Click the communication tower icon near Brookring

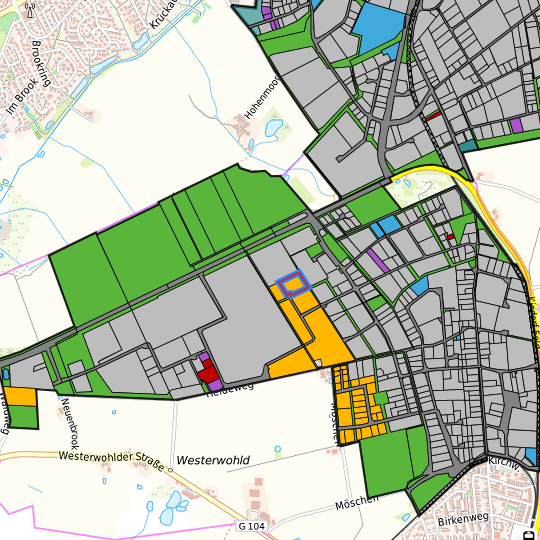tap(30, 10)
